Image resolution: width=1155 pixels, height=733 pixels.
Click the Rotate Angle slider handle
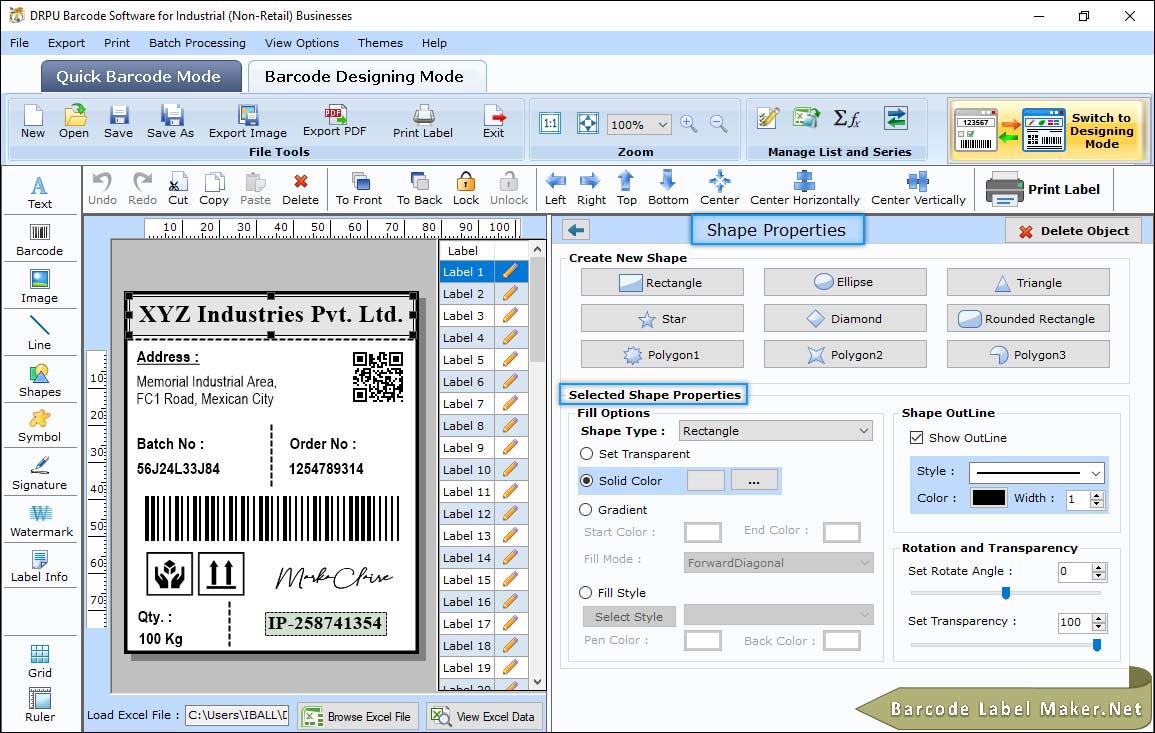click(1005, 592)
